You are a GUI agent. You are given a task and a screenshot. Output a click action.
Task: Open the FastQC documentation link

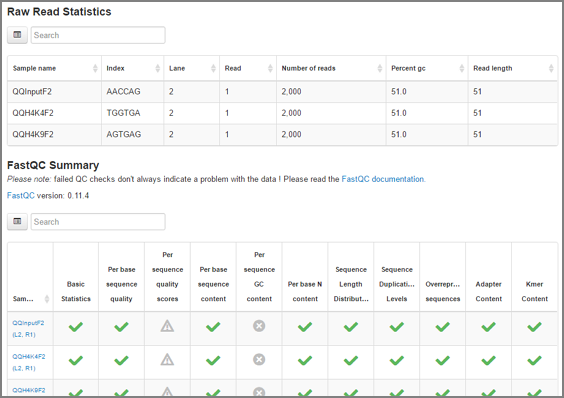click(383, 179)
